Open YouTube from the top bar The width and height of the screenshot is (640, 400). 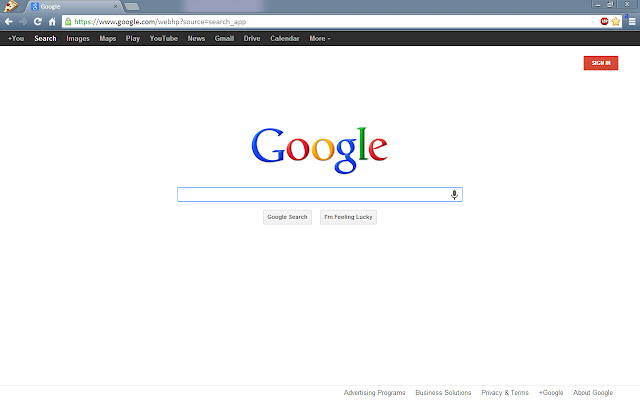click(x=164, y=38)
